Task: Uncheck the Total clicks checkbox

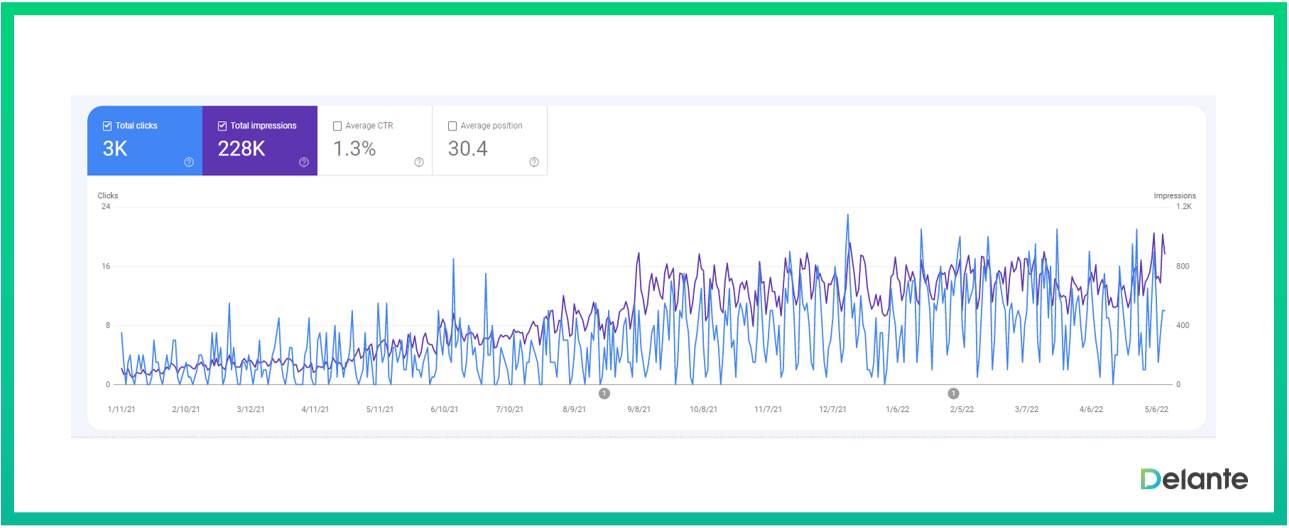Action: tap(107, 126)
